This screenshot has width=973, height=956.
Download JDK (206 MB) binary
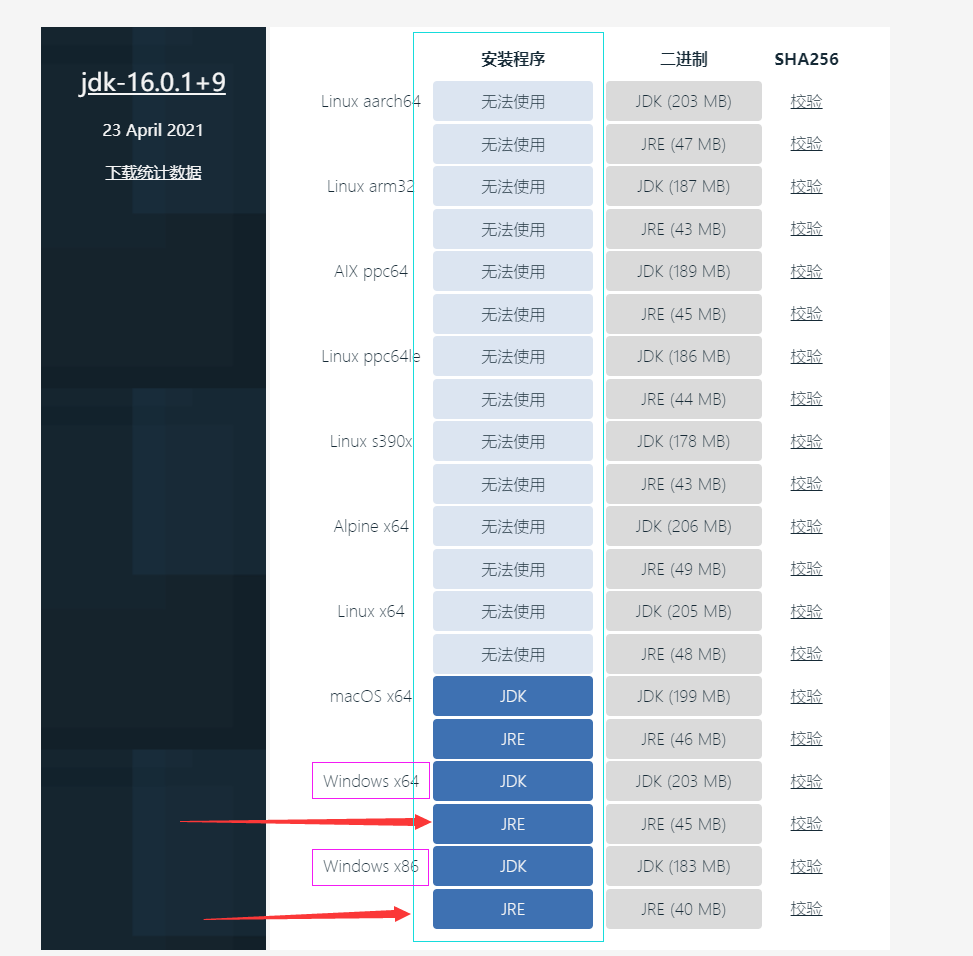point(684,526)
